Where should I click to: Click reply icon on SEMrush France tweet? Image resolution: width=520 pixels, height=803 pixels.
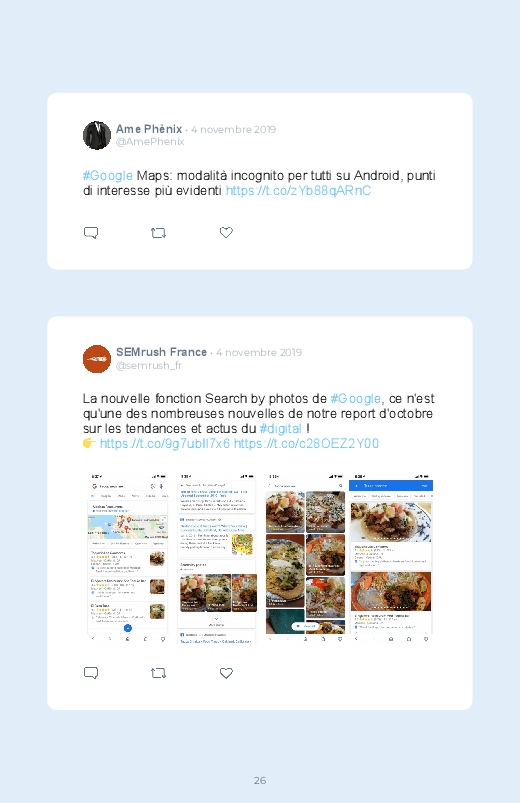91,673
